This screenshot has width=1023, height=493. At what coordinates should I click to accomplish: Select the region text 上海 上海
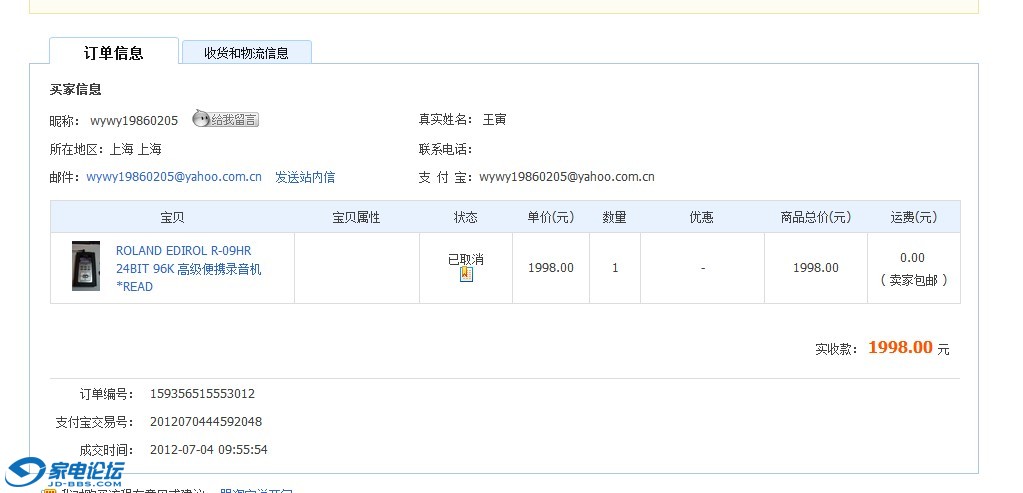click(x=135, y=149)
